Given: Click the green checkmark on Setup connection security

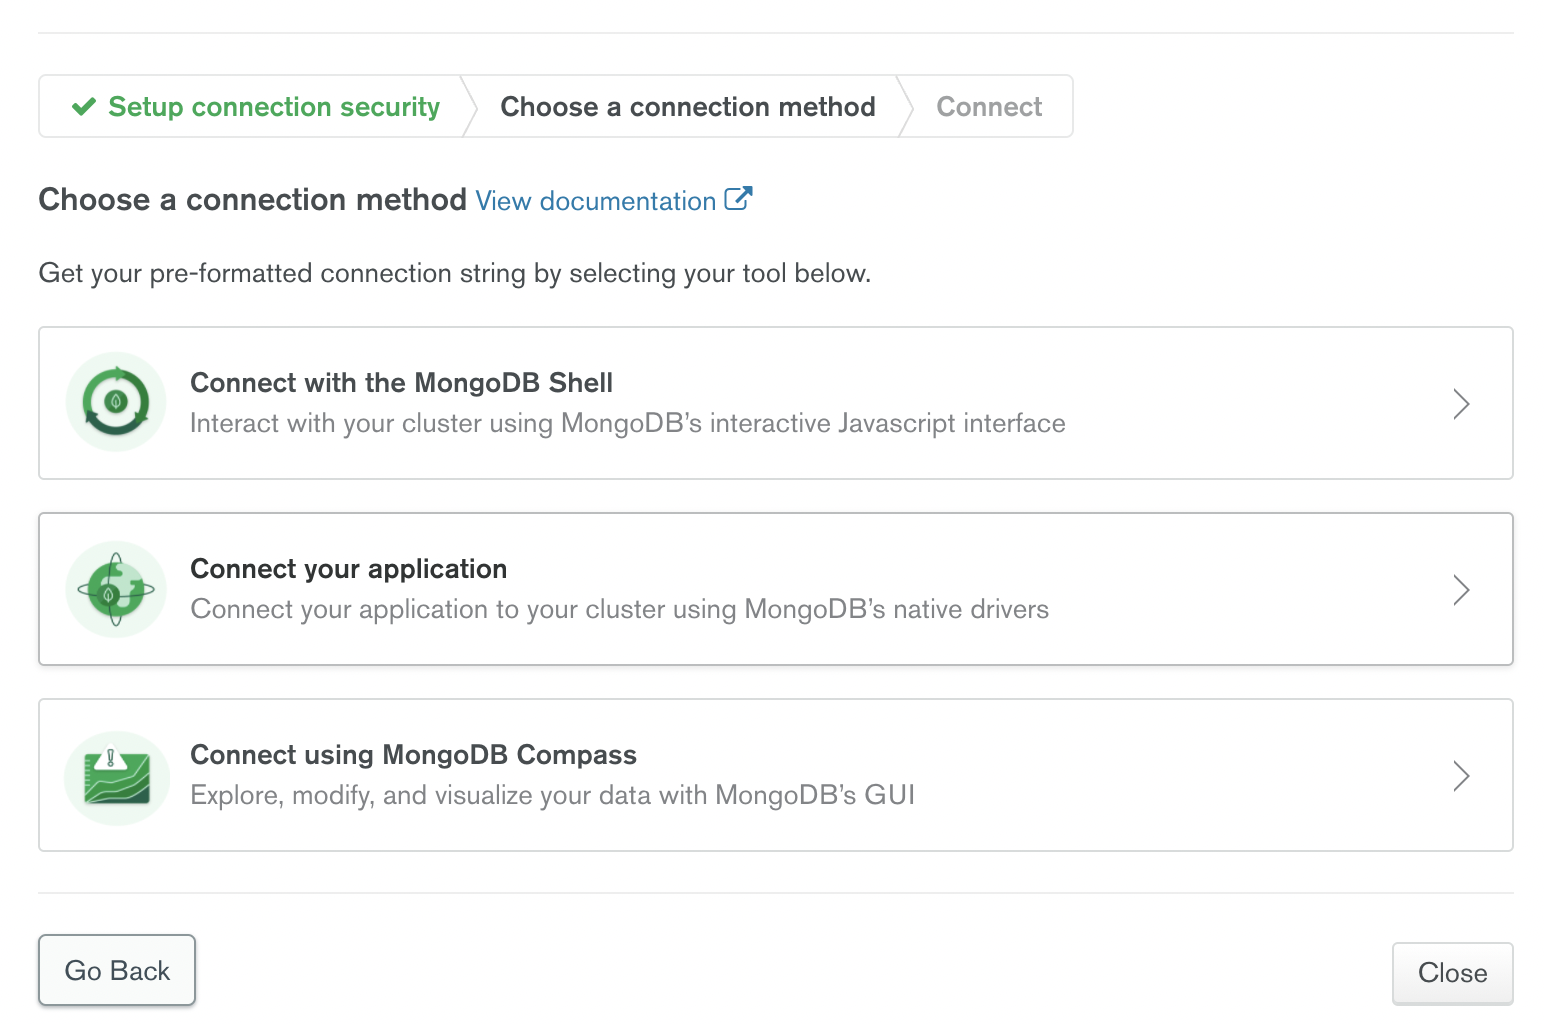Looking at the screenshot, I should (x=84, y=106).
